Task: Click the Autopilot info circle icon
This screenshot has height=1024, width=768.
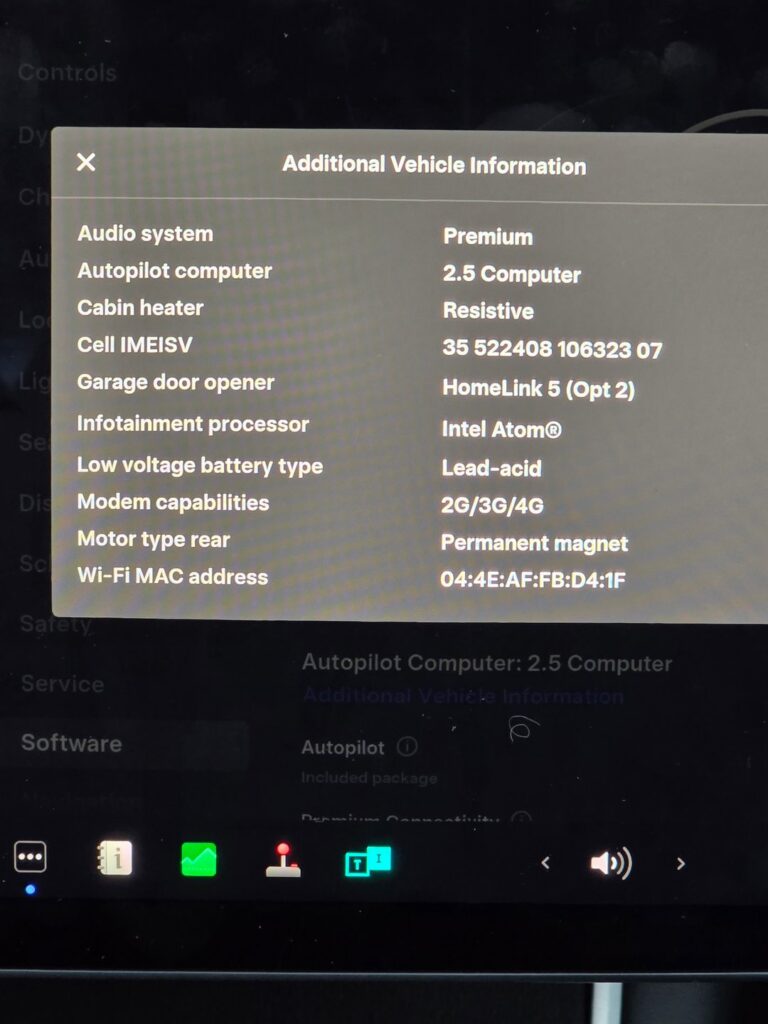Action: pyautogui.click(x=407, y=746)
